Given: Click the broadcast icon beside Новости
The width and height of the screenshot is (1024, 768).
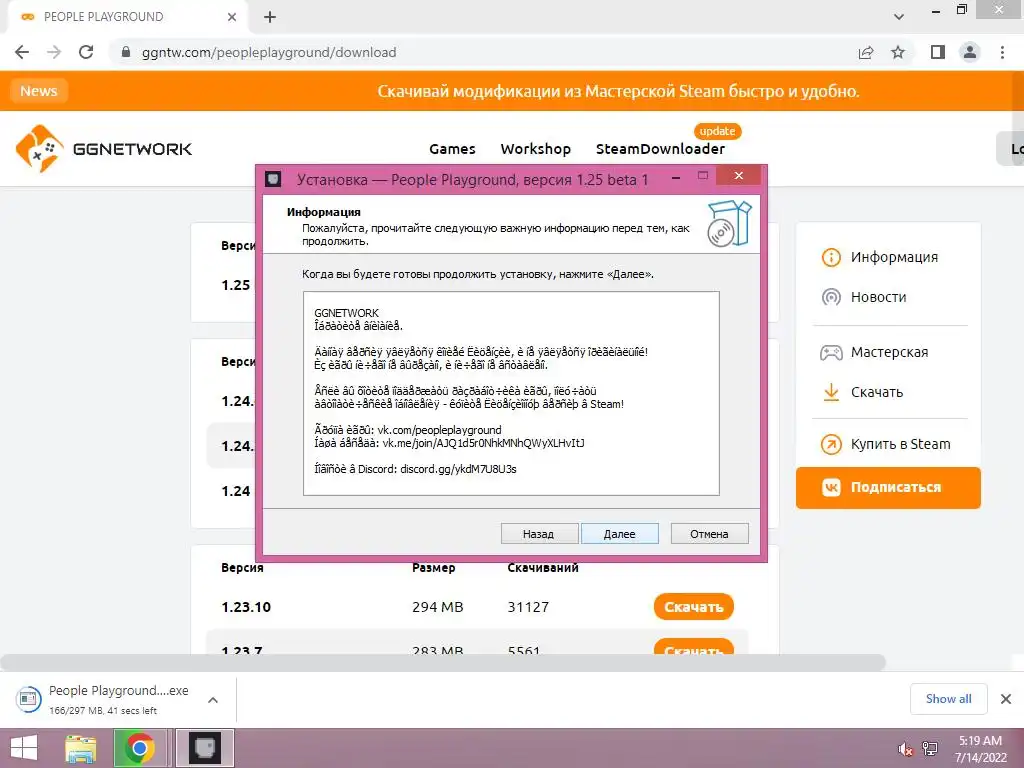Looking at the screenshot, I should point(831,297).
